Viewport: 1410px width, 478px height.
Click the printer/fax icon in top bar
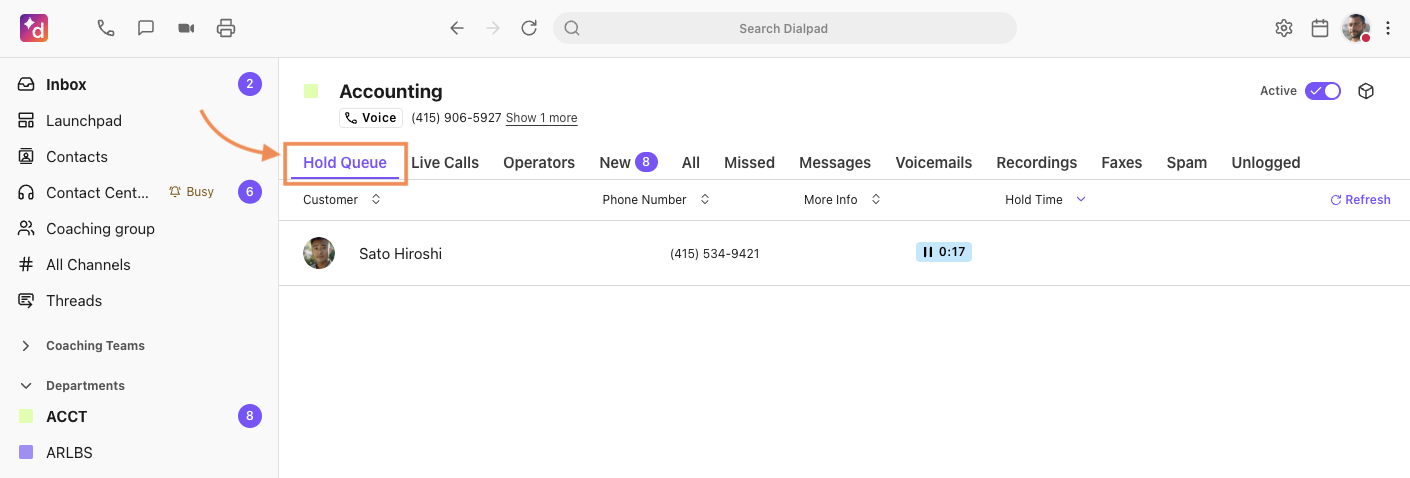tap(226, 28)
